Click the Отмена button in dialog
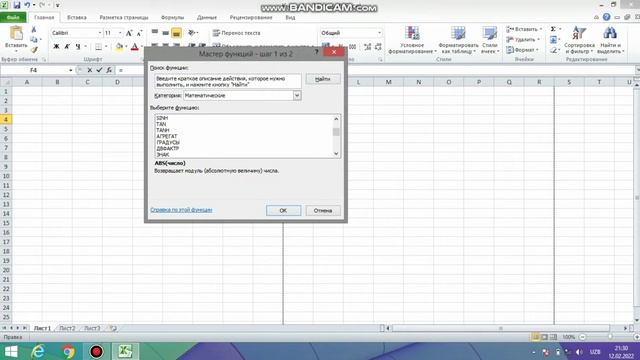640x360 pixels. click(x=323, y=211)
